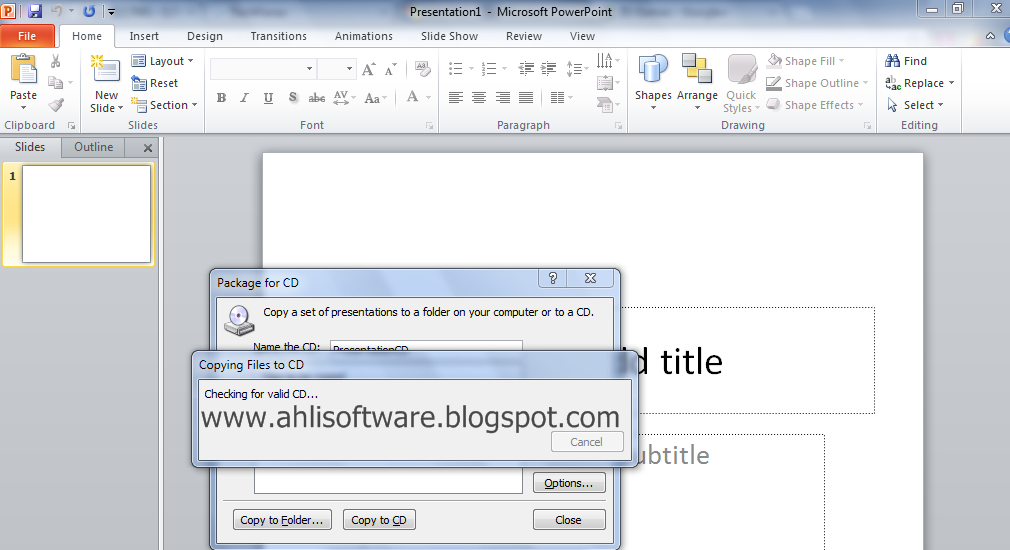This screenshot has width=1010, height=550.
Task: Click the Paste icon in Clipboard group
Action: (23, 70)
